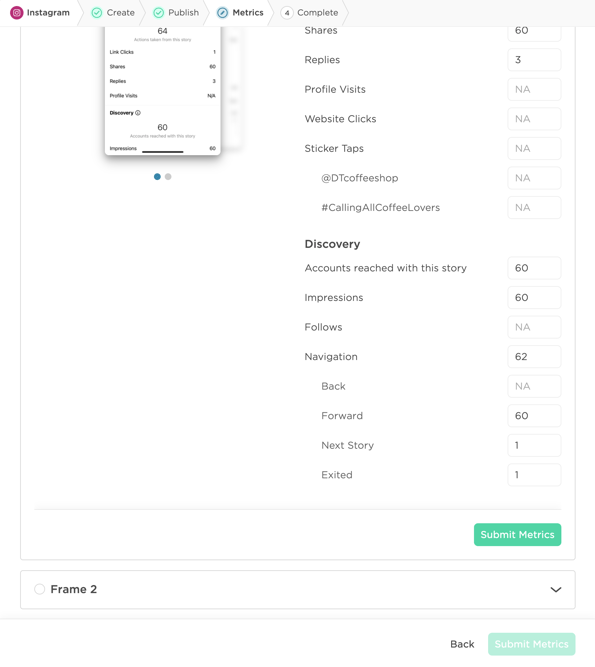This screenshot has height=667, width=595.
Task: Click the story insights screenshot thumbnail
Action: (162, 91)
